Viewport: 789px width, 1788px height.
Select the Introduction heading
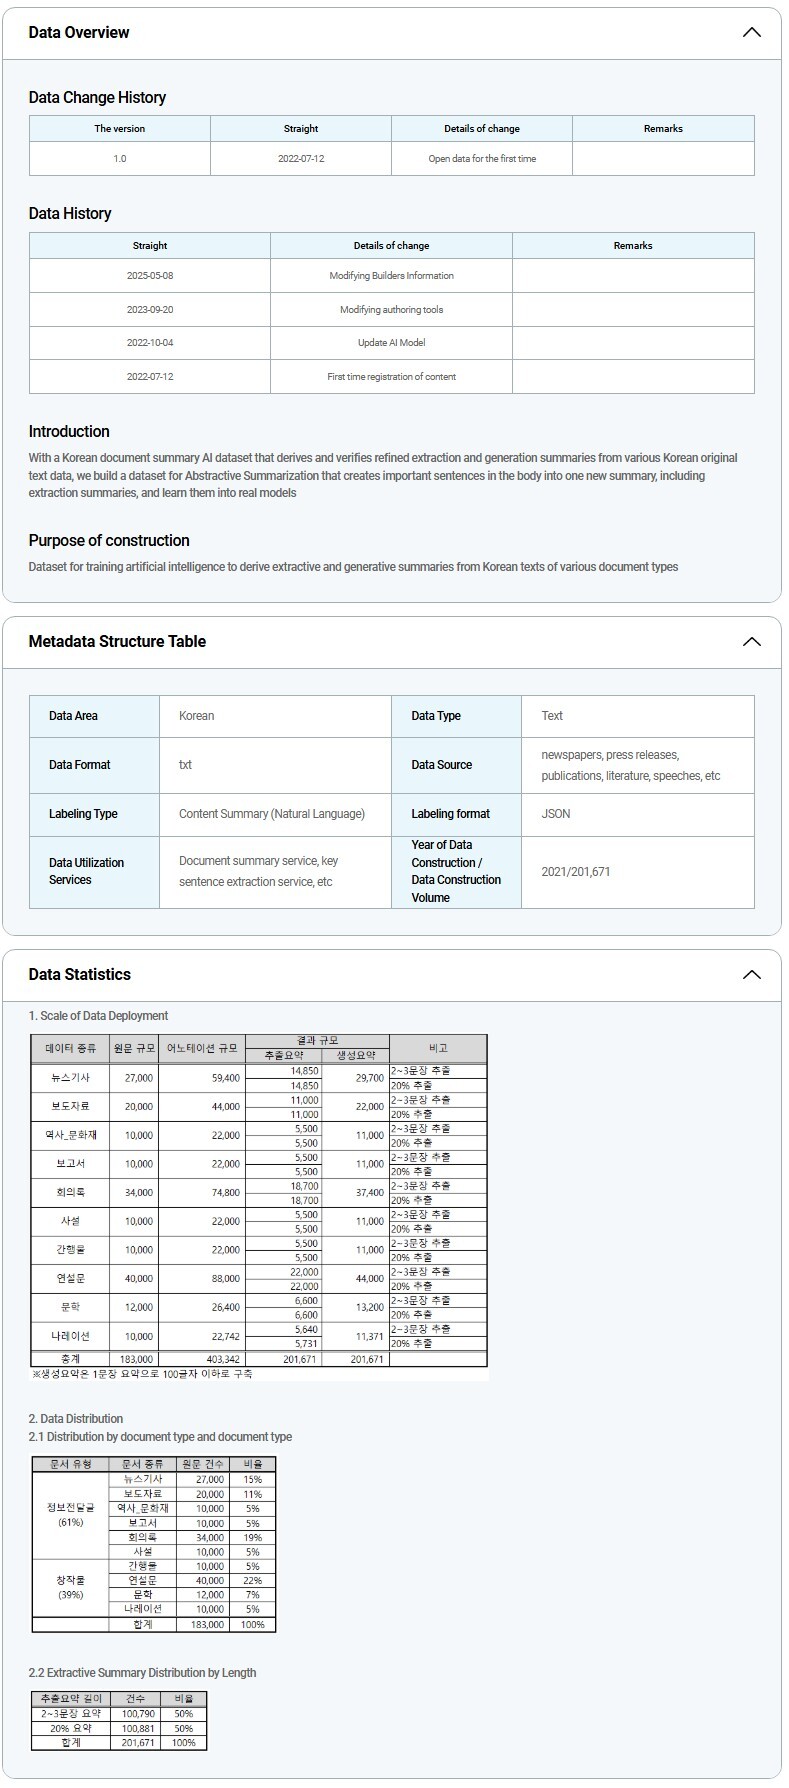[x=69, y=431]
